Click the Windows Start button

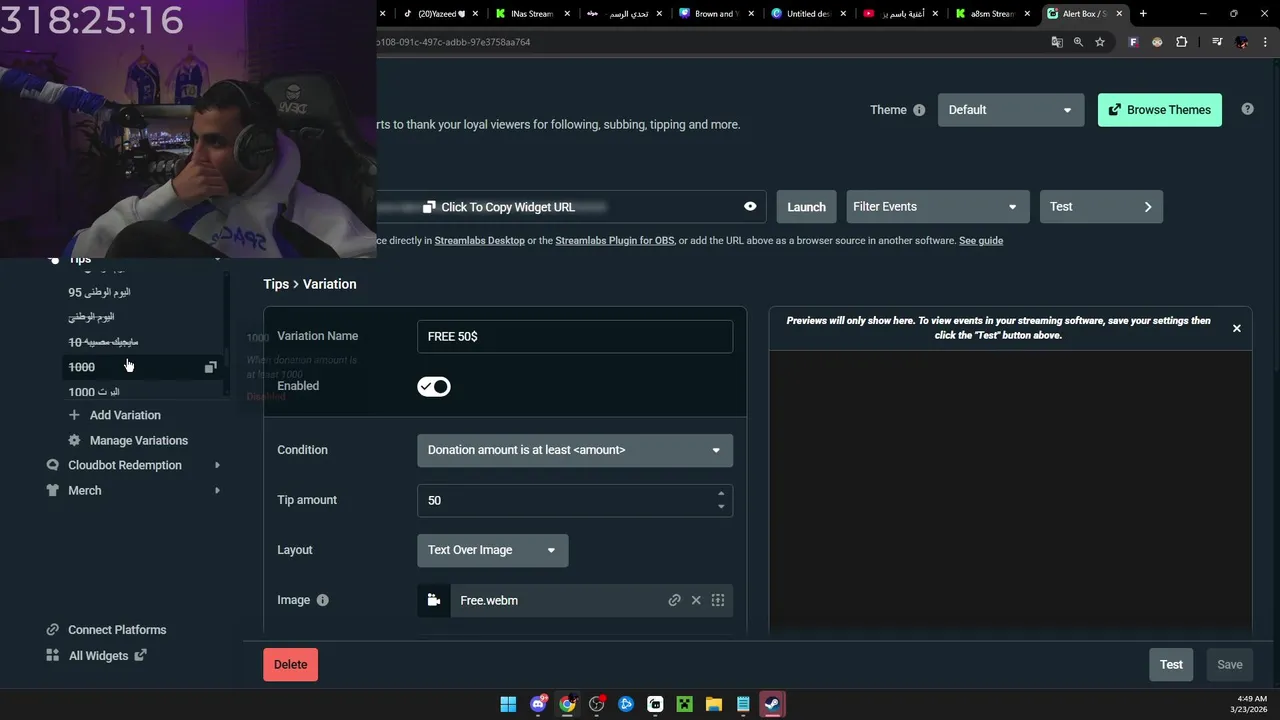(508, 704)
